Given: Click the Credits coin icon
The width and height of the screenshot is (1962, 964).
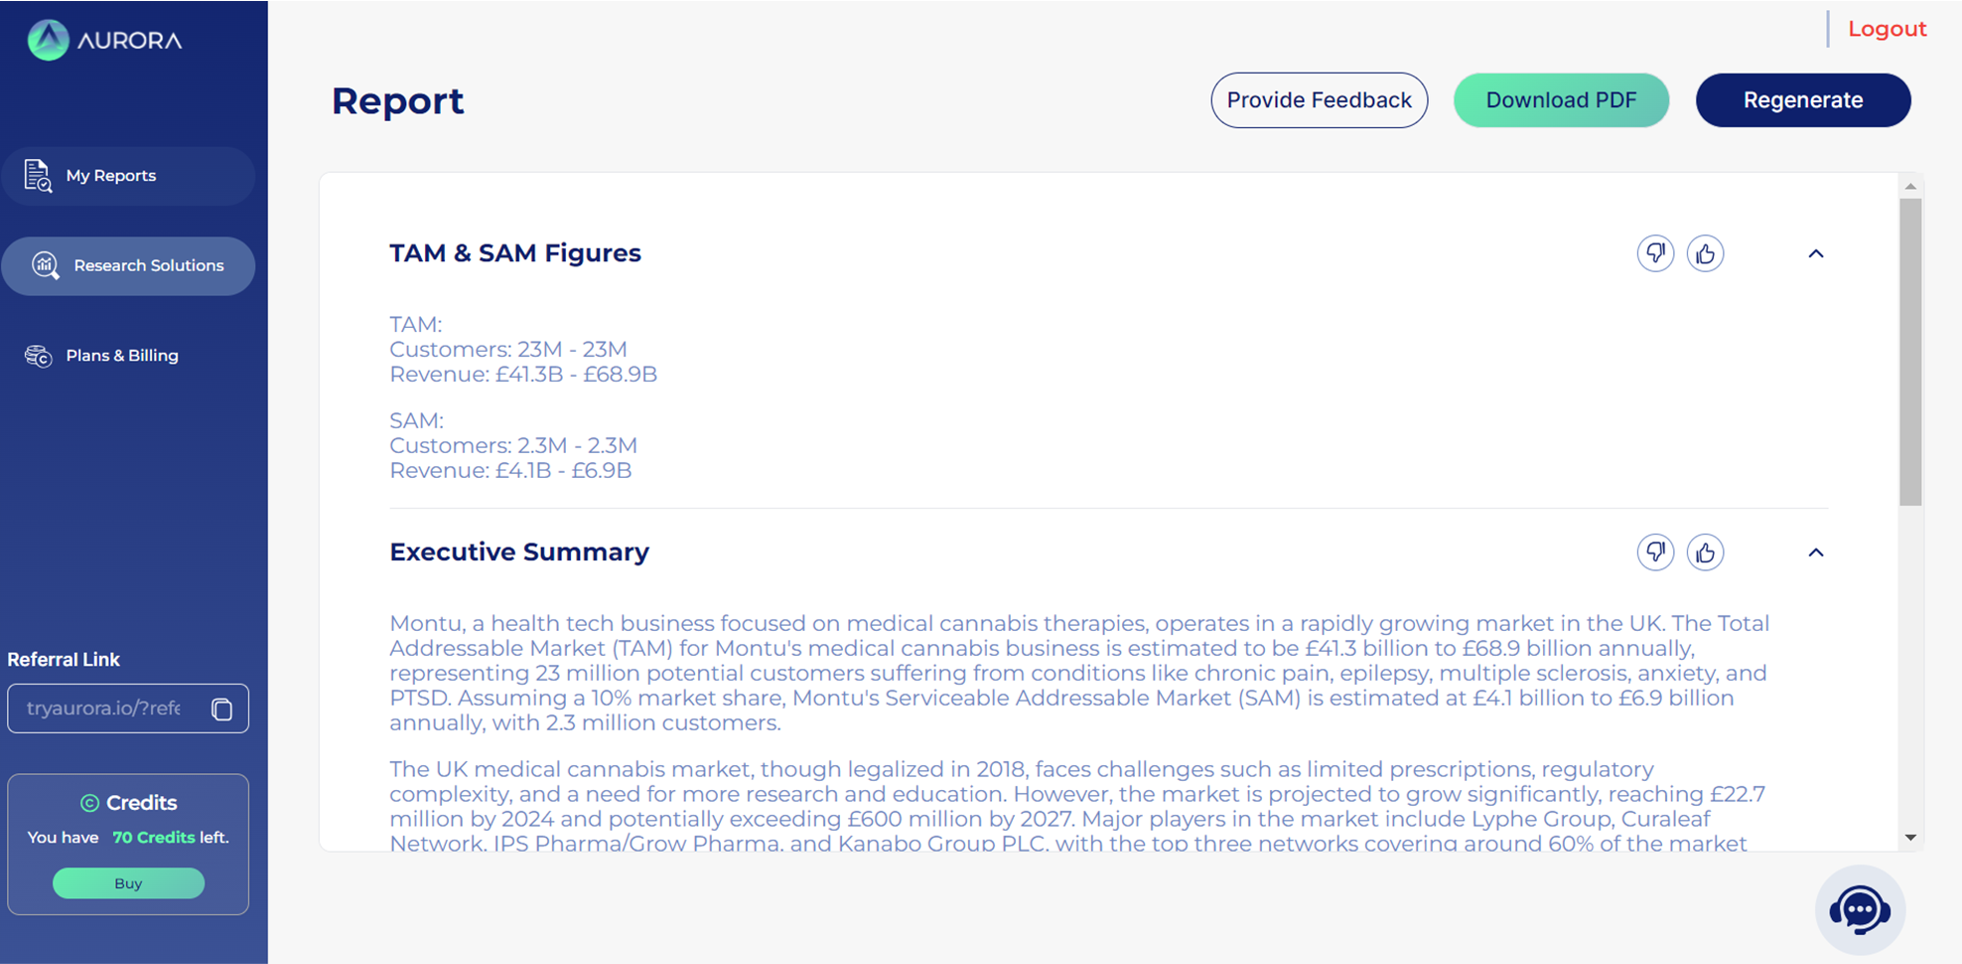Looking at the screenshot, I should (89, 803).
